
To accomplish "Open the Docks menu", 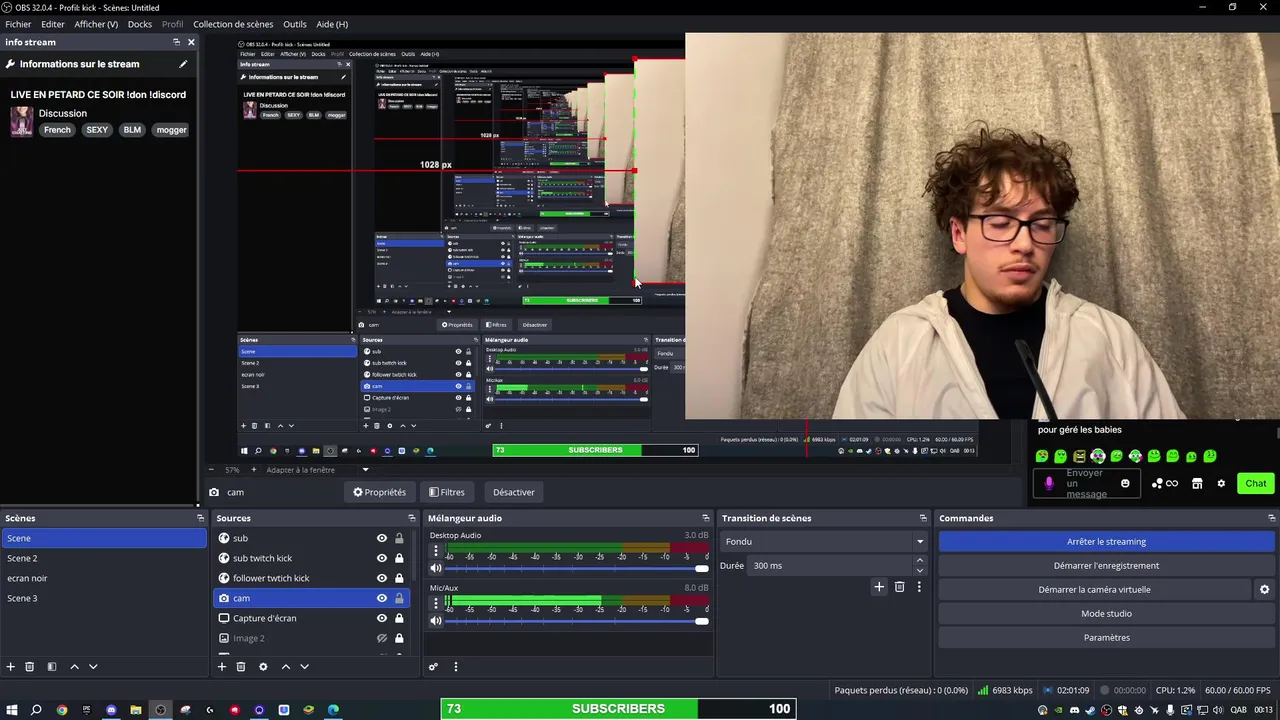I will [140, 24].
